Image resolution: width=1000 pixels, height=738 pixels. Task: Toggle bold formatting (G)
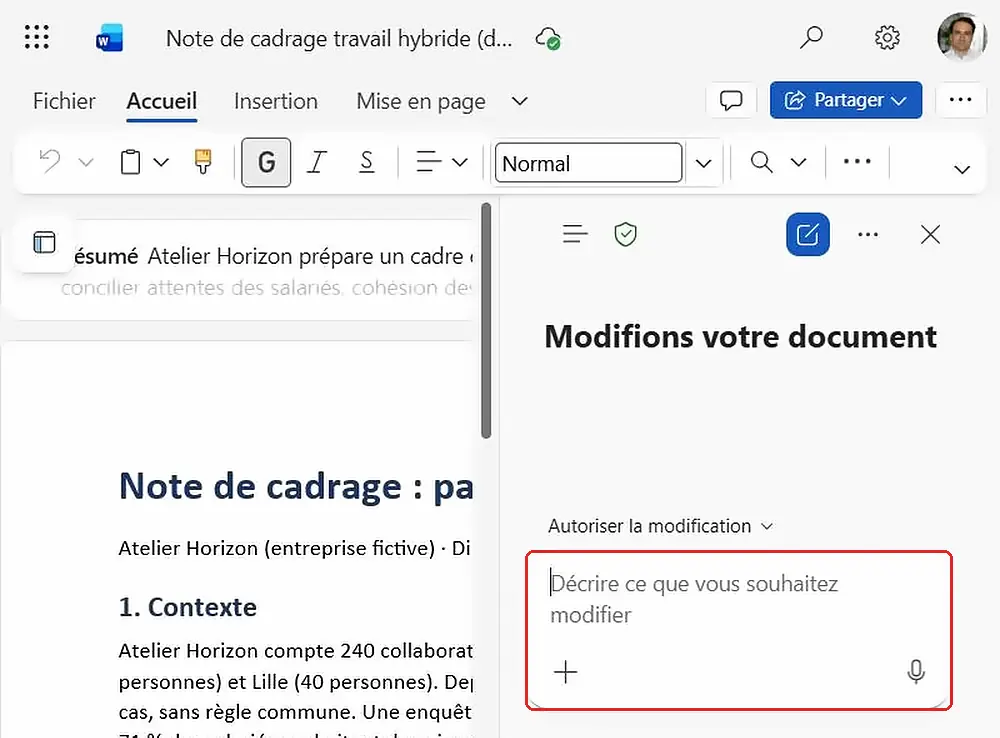[266, 163]
